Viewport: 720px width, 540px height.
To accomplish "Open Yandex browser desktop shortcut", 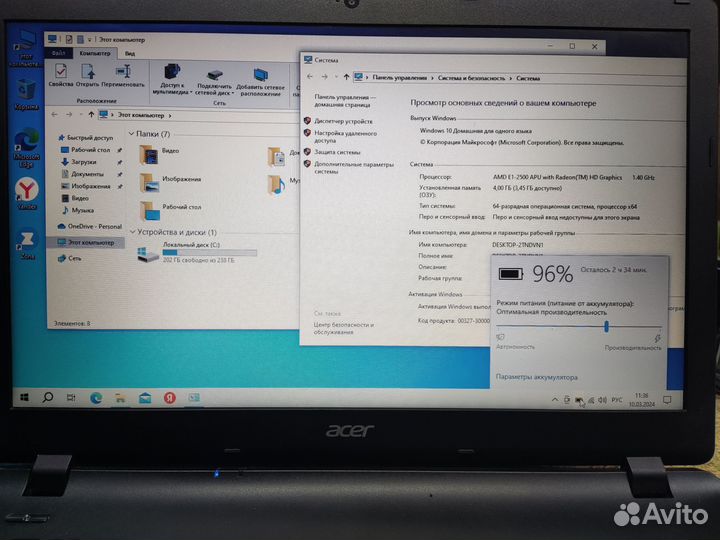I will 27,194.
